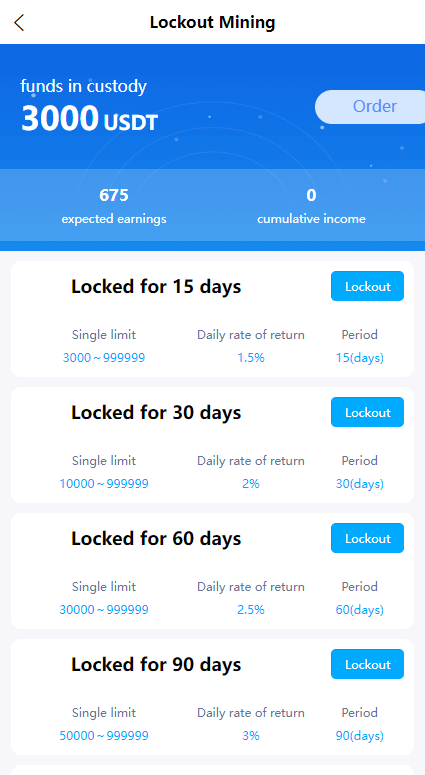
Task: Select the Locked for 90 days title
Action: pyautogui.click(x=156, y=665)
